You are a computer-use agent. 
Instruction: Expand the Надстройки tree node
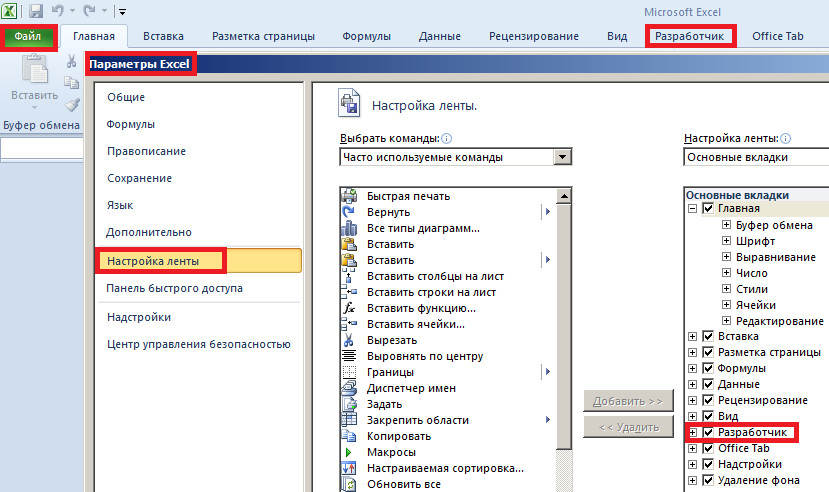(692, 465)
